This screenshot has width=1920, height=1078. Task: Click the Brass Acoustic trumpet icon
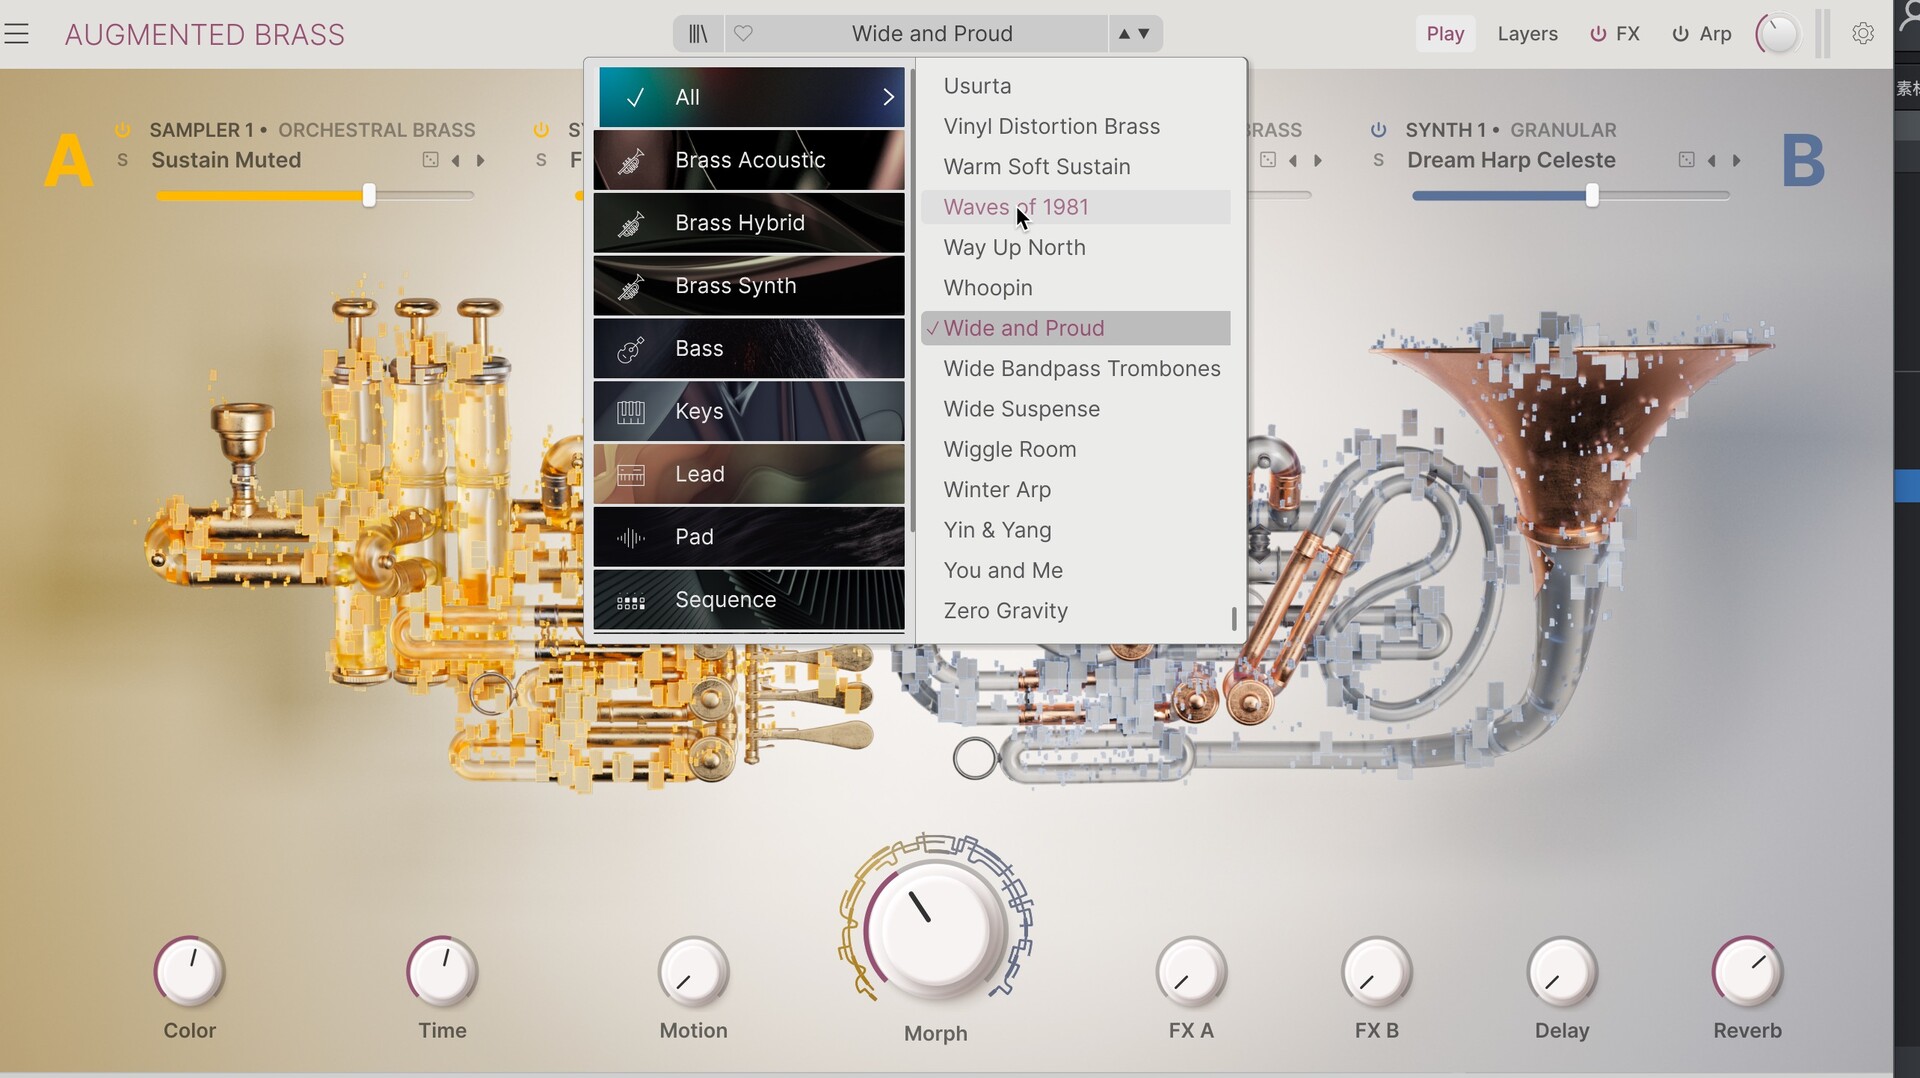(631, 160)
